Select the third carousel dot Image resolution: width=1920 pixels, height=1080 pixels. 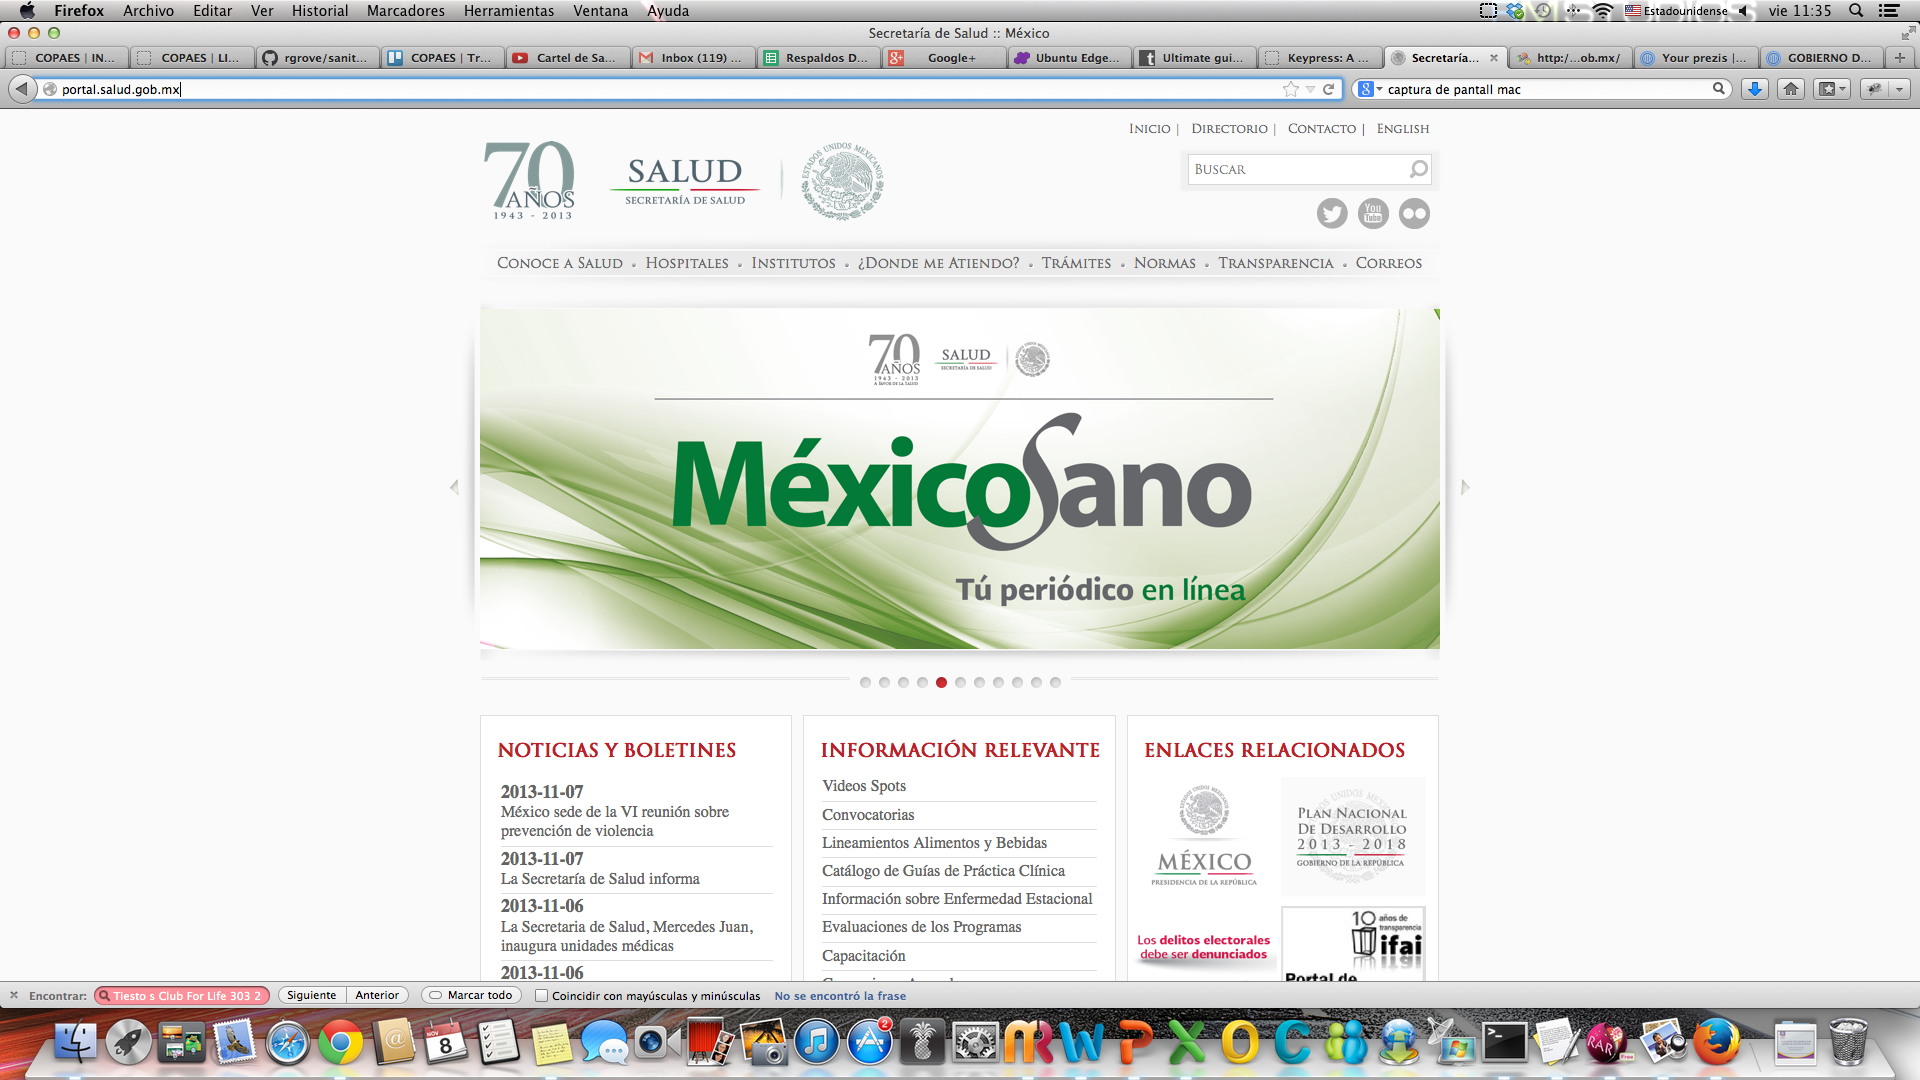pos(903,682)
